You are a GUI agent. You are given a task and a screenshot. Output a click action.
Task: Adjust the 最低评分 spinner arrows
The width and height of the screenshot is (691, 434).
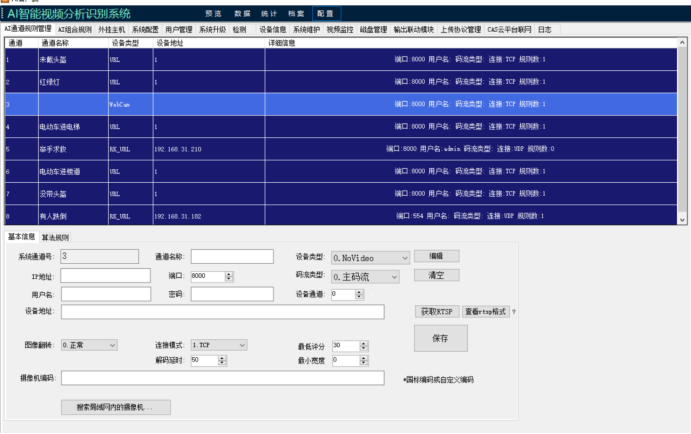coord(364,346)
